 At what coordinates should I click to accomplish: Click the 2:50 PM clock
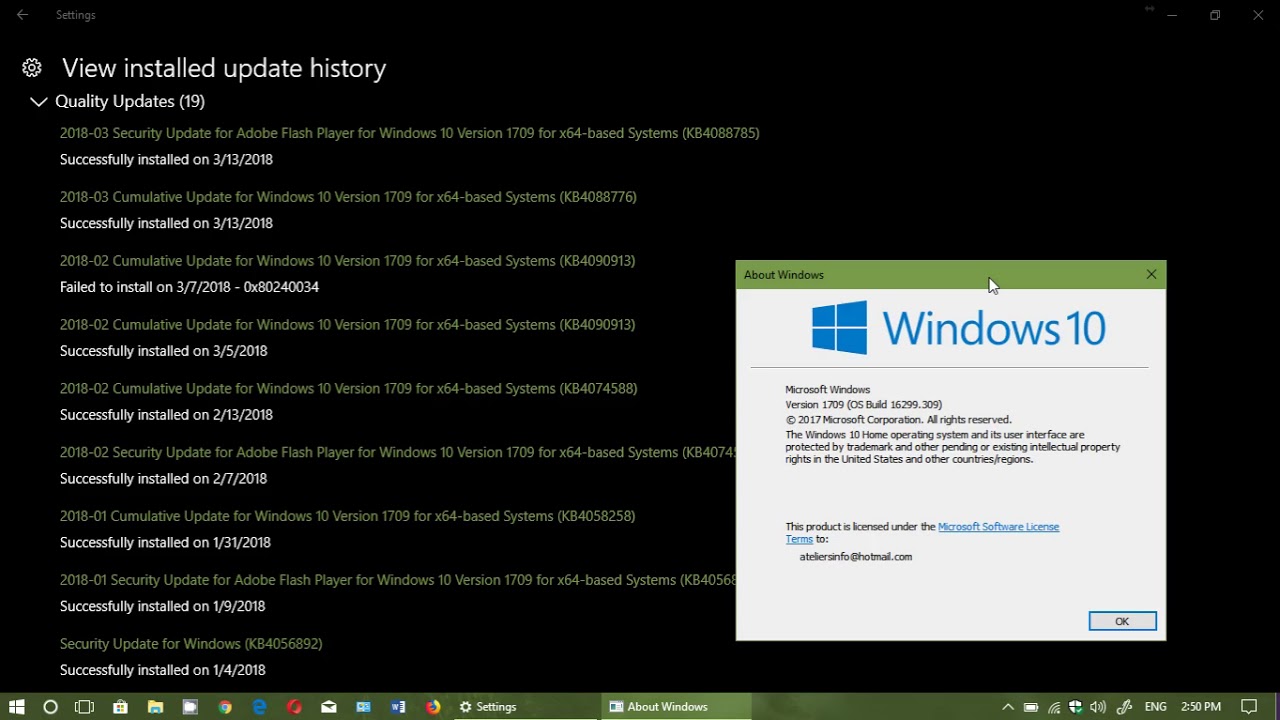[x=1200, y=707]
